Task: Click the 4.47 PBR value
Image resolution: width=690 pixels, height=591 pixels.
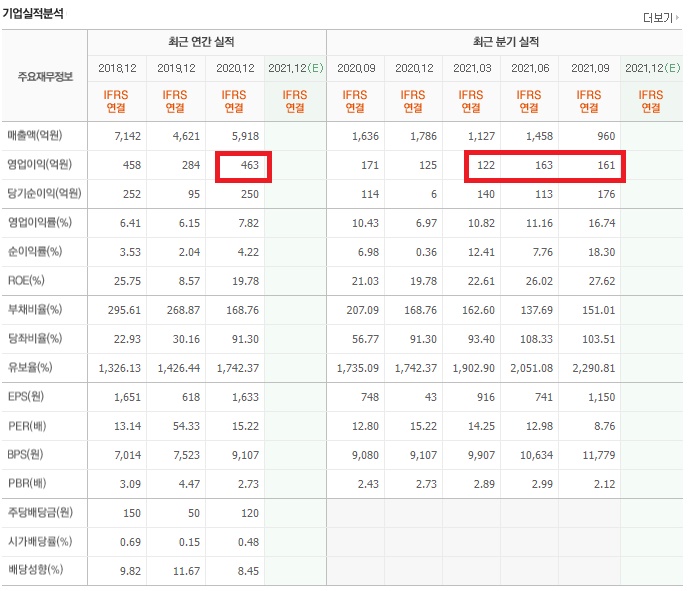Action: pos(189,485)
